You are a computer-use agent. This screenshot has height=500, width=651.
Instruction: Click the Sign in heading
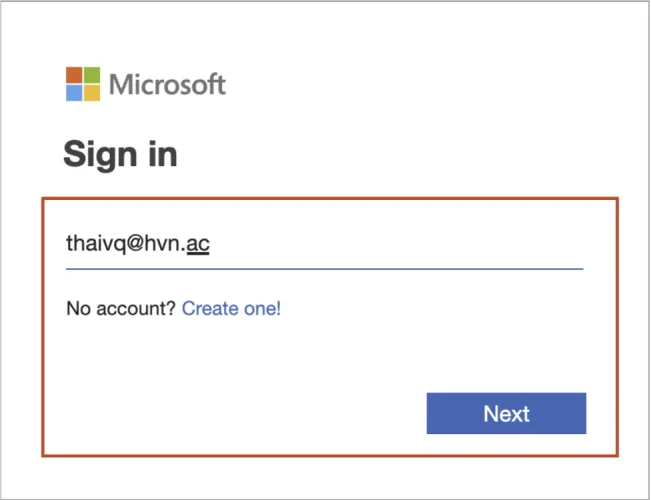tap(120, 154)
